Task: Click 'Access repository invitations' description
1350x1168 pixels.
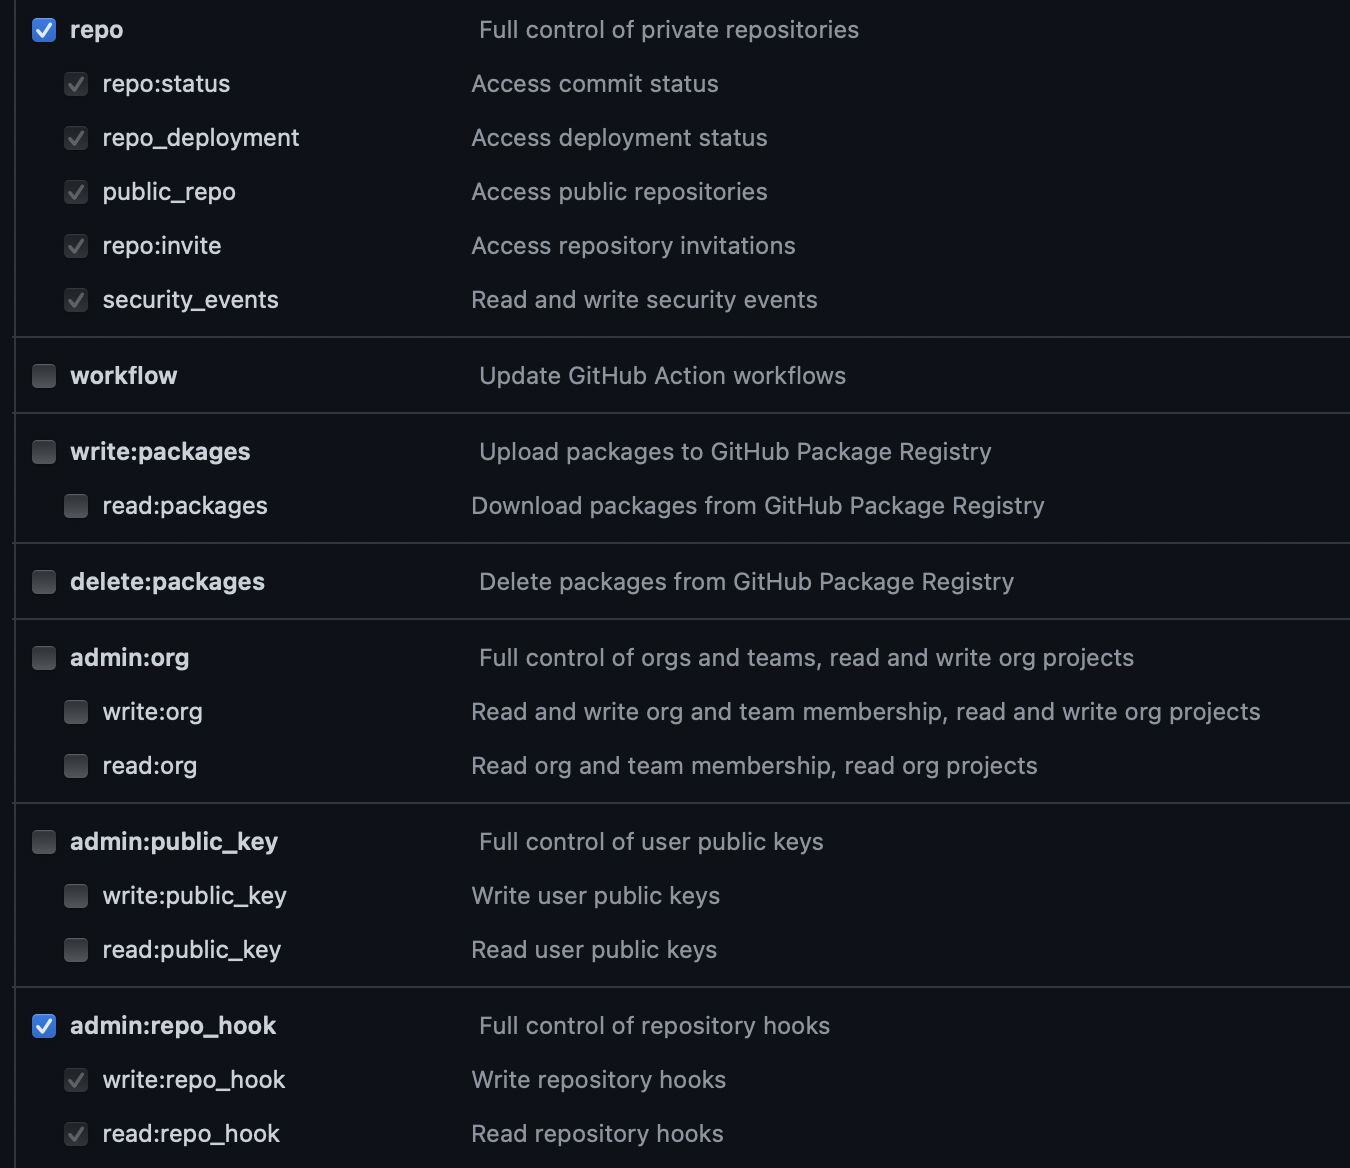Action: click(x=634, y=246)
